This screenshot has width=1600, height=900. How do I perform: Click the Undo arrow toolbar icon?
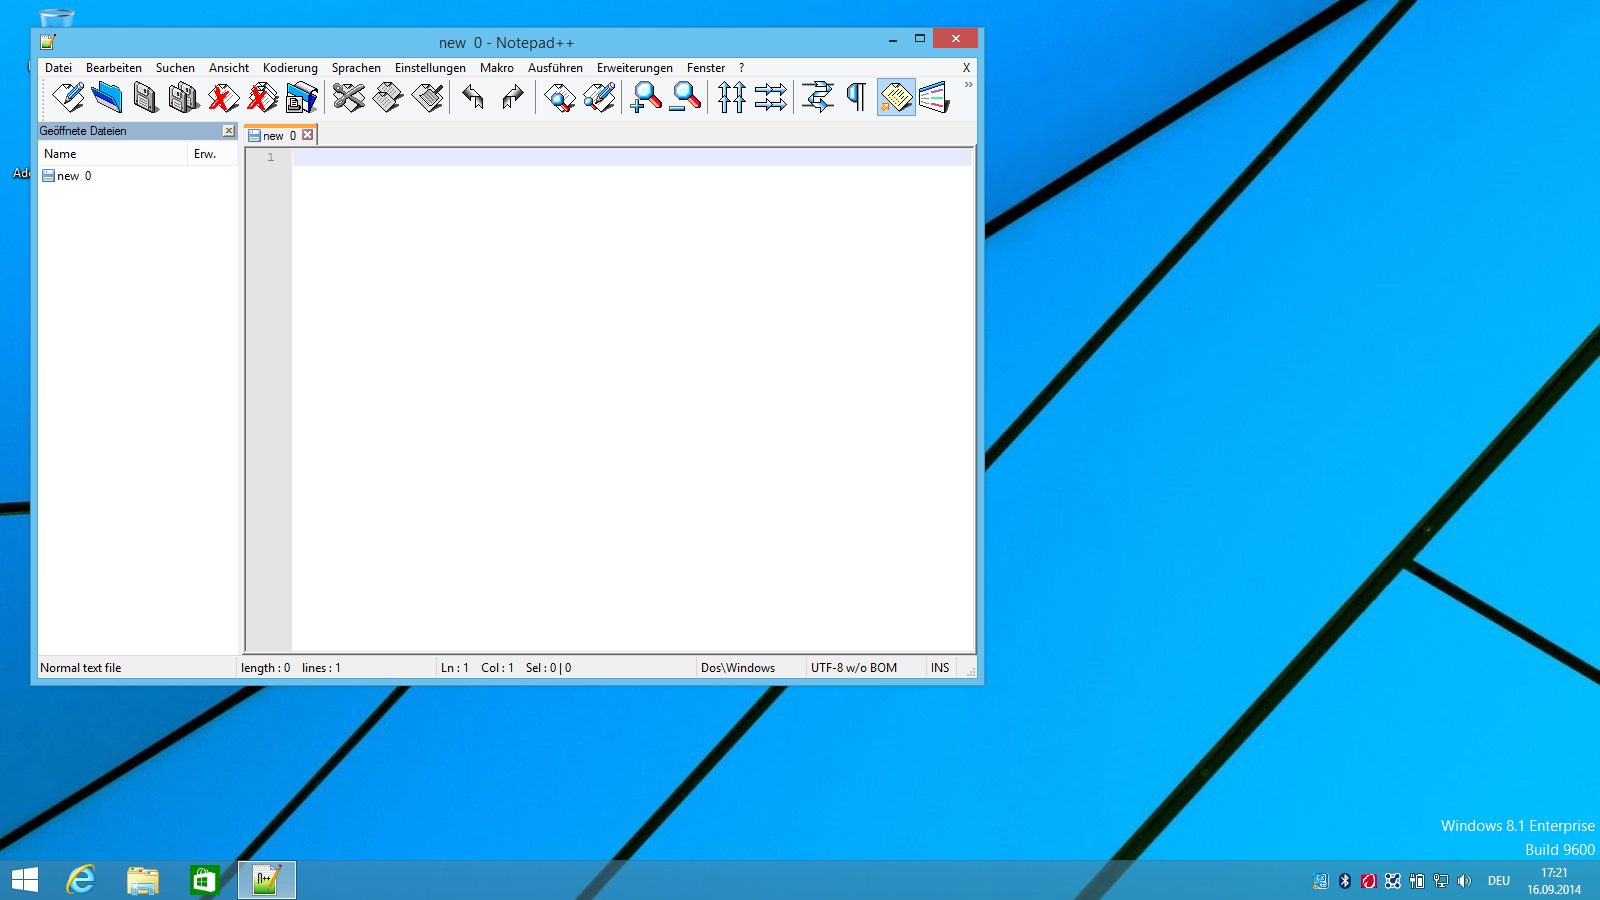pos(474,97)
